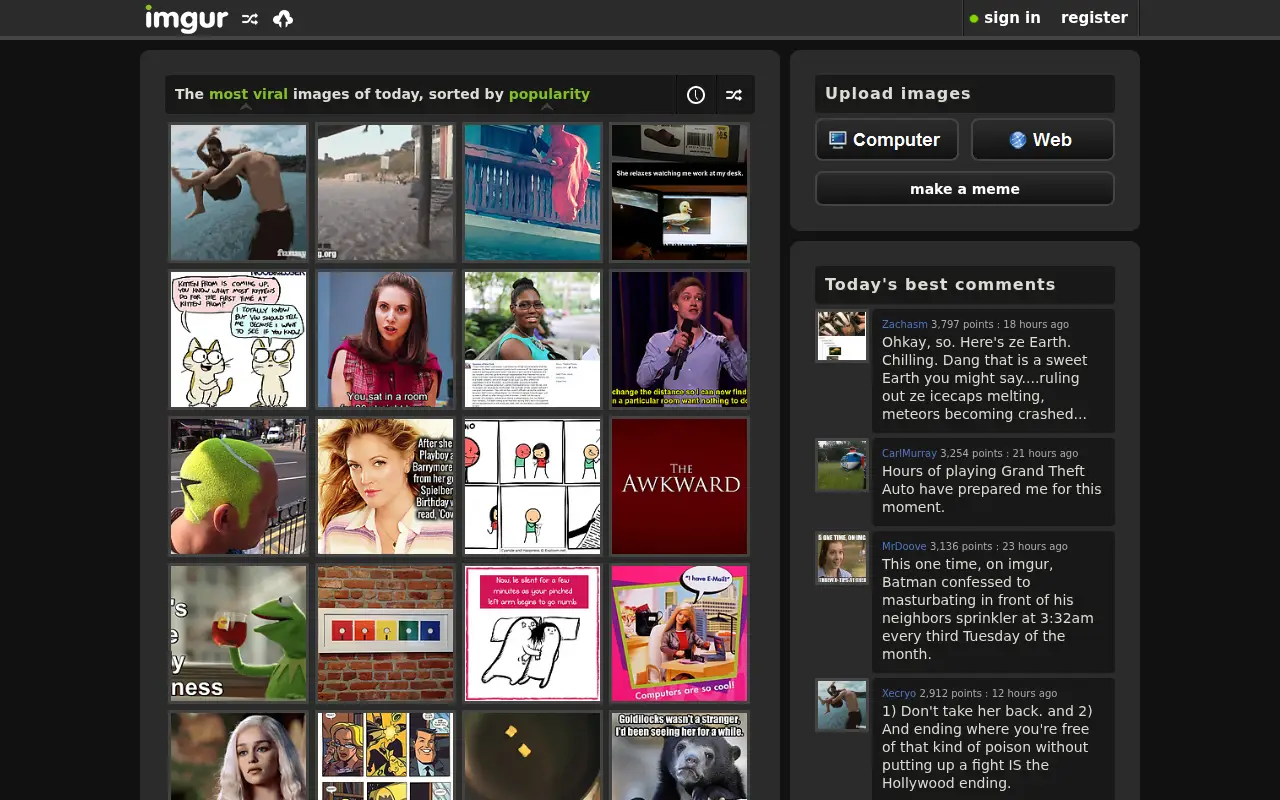Open the Cyanide and Happiness comic image

click(x=533, y=486)
